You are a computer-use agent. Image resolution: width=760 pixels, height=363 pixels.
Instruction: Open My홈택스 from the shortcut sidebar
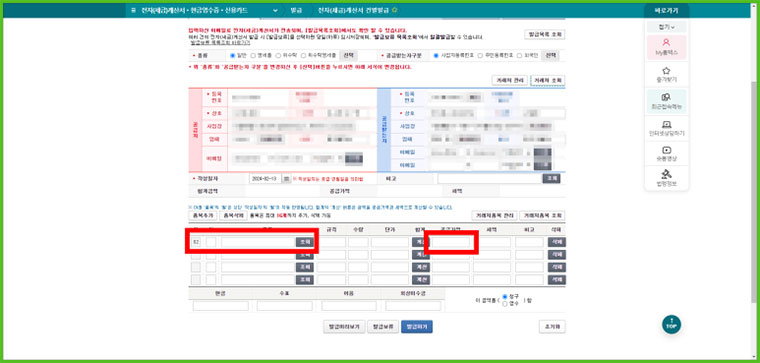666,47
